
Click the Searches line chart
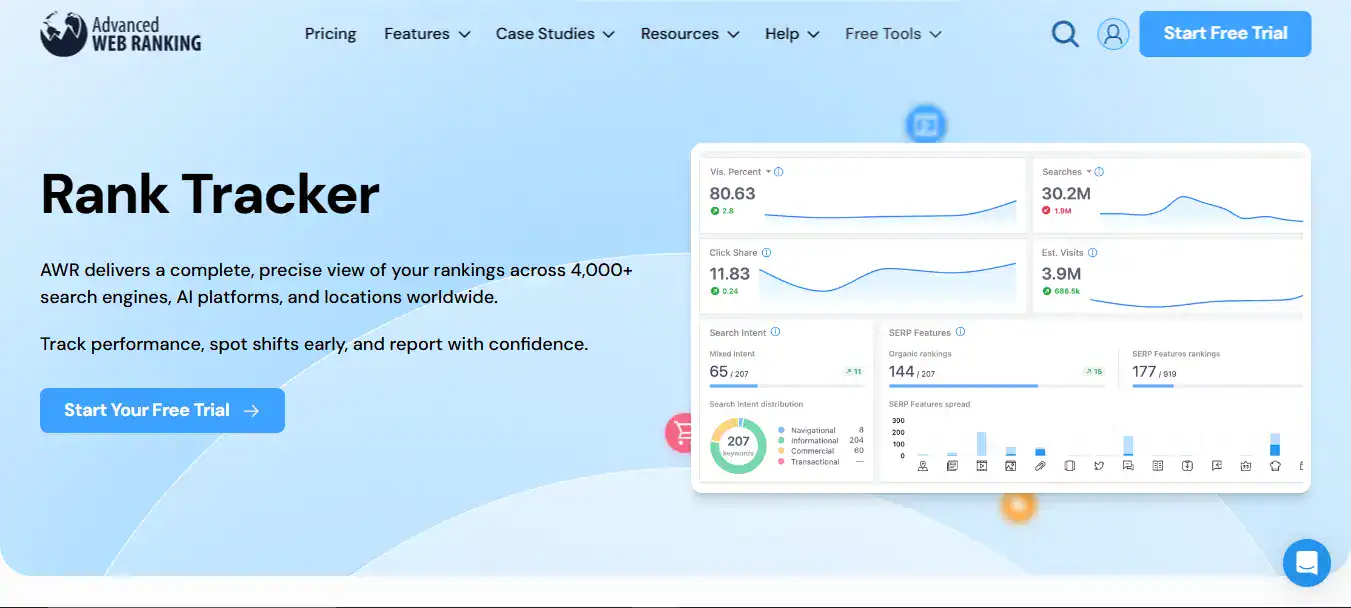coord(1201,208)
